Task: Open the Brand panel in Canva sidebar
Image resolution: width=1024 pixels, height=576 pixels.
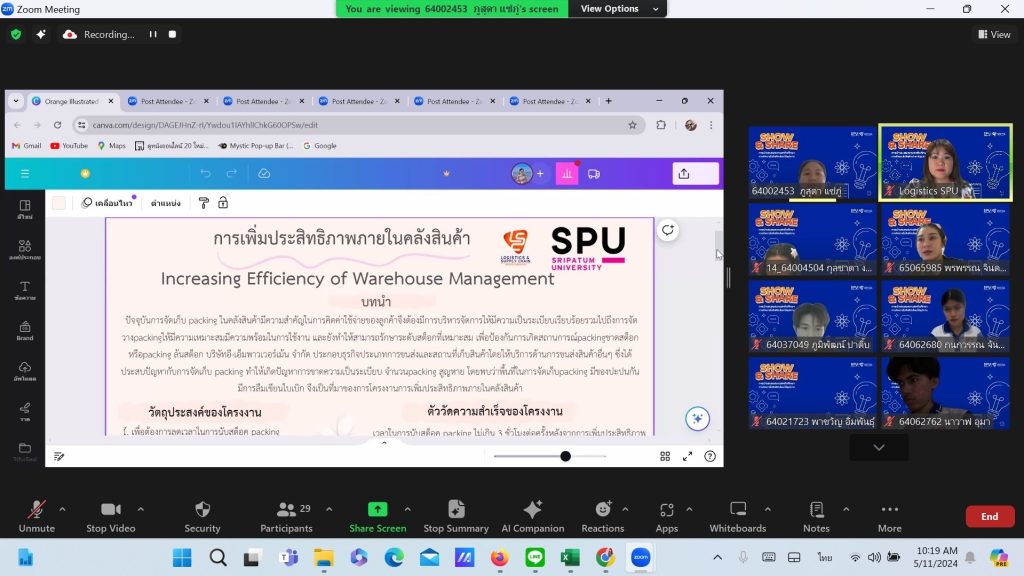Action: click(x=25, y=331)
